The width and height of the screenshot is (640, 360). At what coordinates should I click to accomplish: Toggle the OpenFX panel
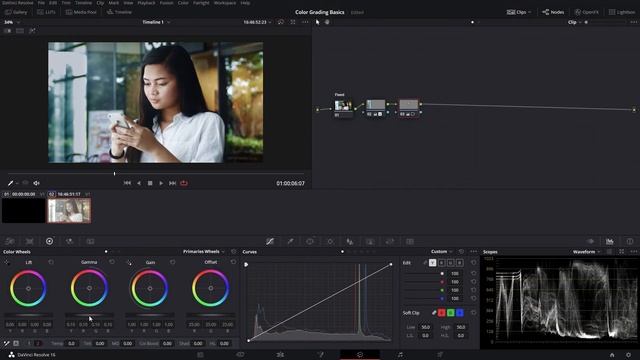(x=587, y=12)
